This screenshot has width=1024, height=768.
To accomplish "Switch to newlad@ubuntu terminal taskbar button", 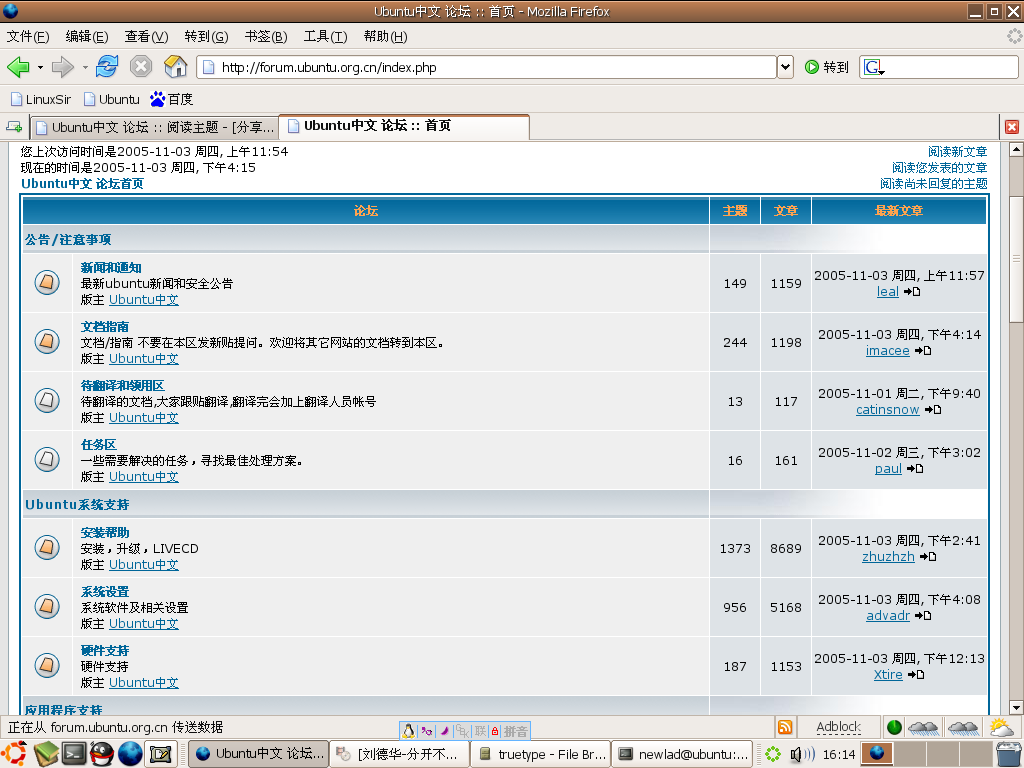I will (x=682, y=754).
